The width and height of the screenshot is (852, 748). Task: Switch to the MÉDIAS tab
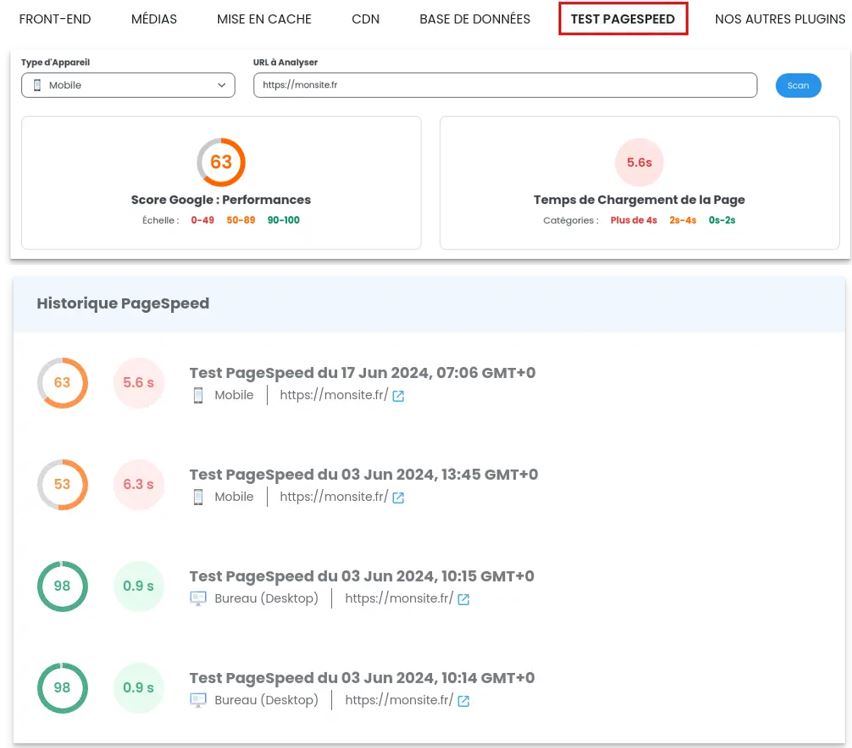[x=153, y=18]
